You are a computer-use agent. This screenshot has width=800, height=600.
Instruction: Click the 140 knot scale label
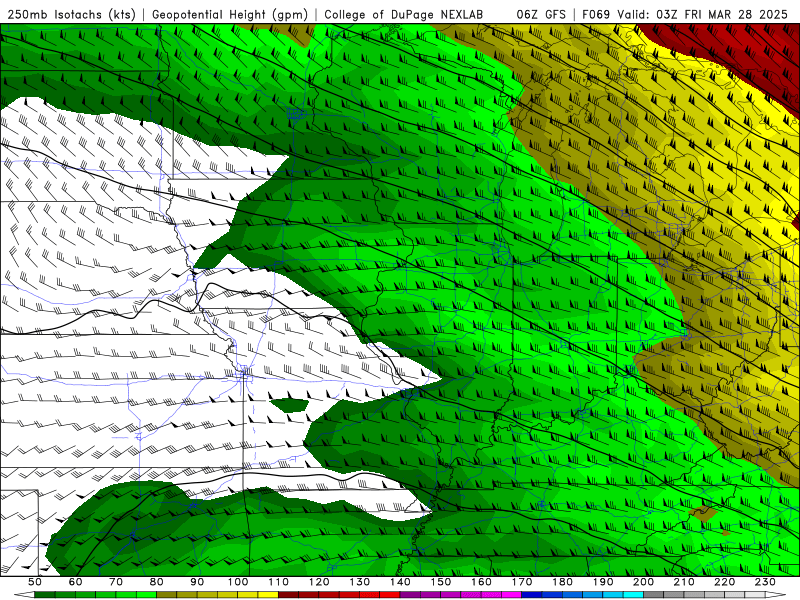click(x=400, y=582)
